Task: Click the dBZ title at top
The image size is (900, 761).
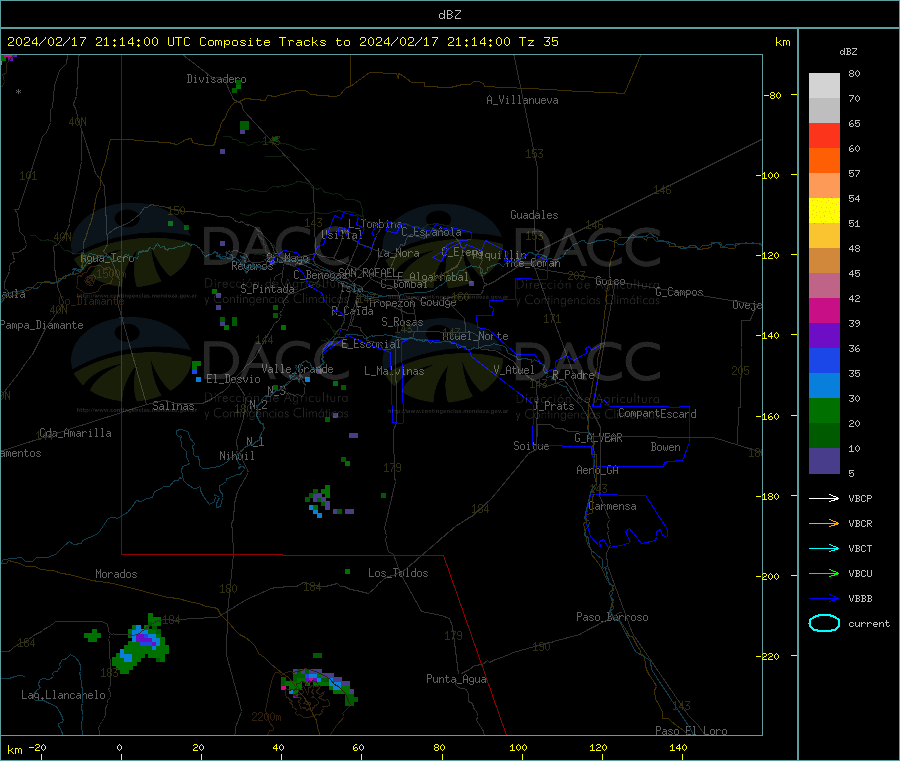Action: click(449, 15)
